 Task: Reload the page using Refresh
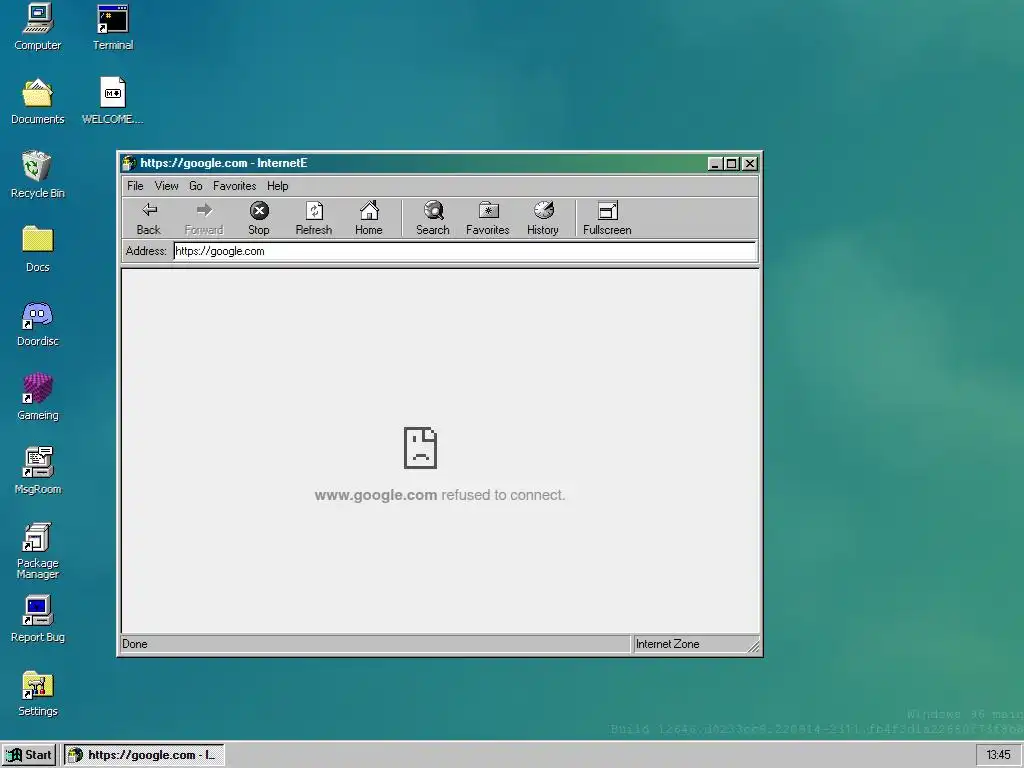click(314, 218)
